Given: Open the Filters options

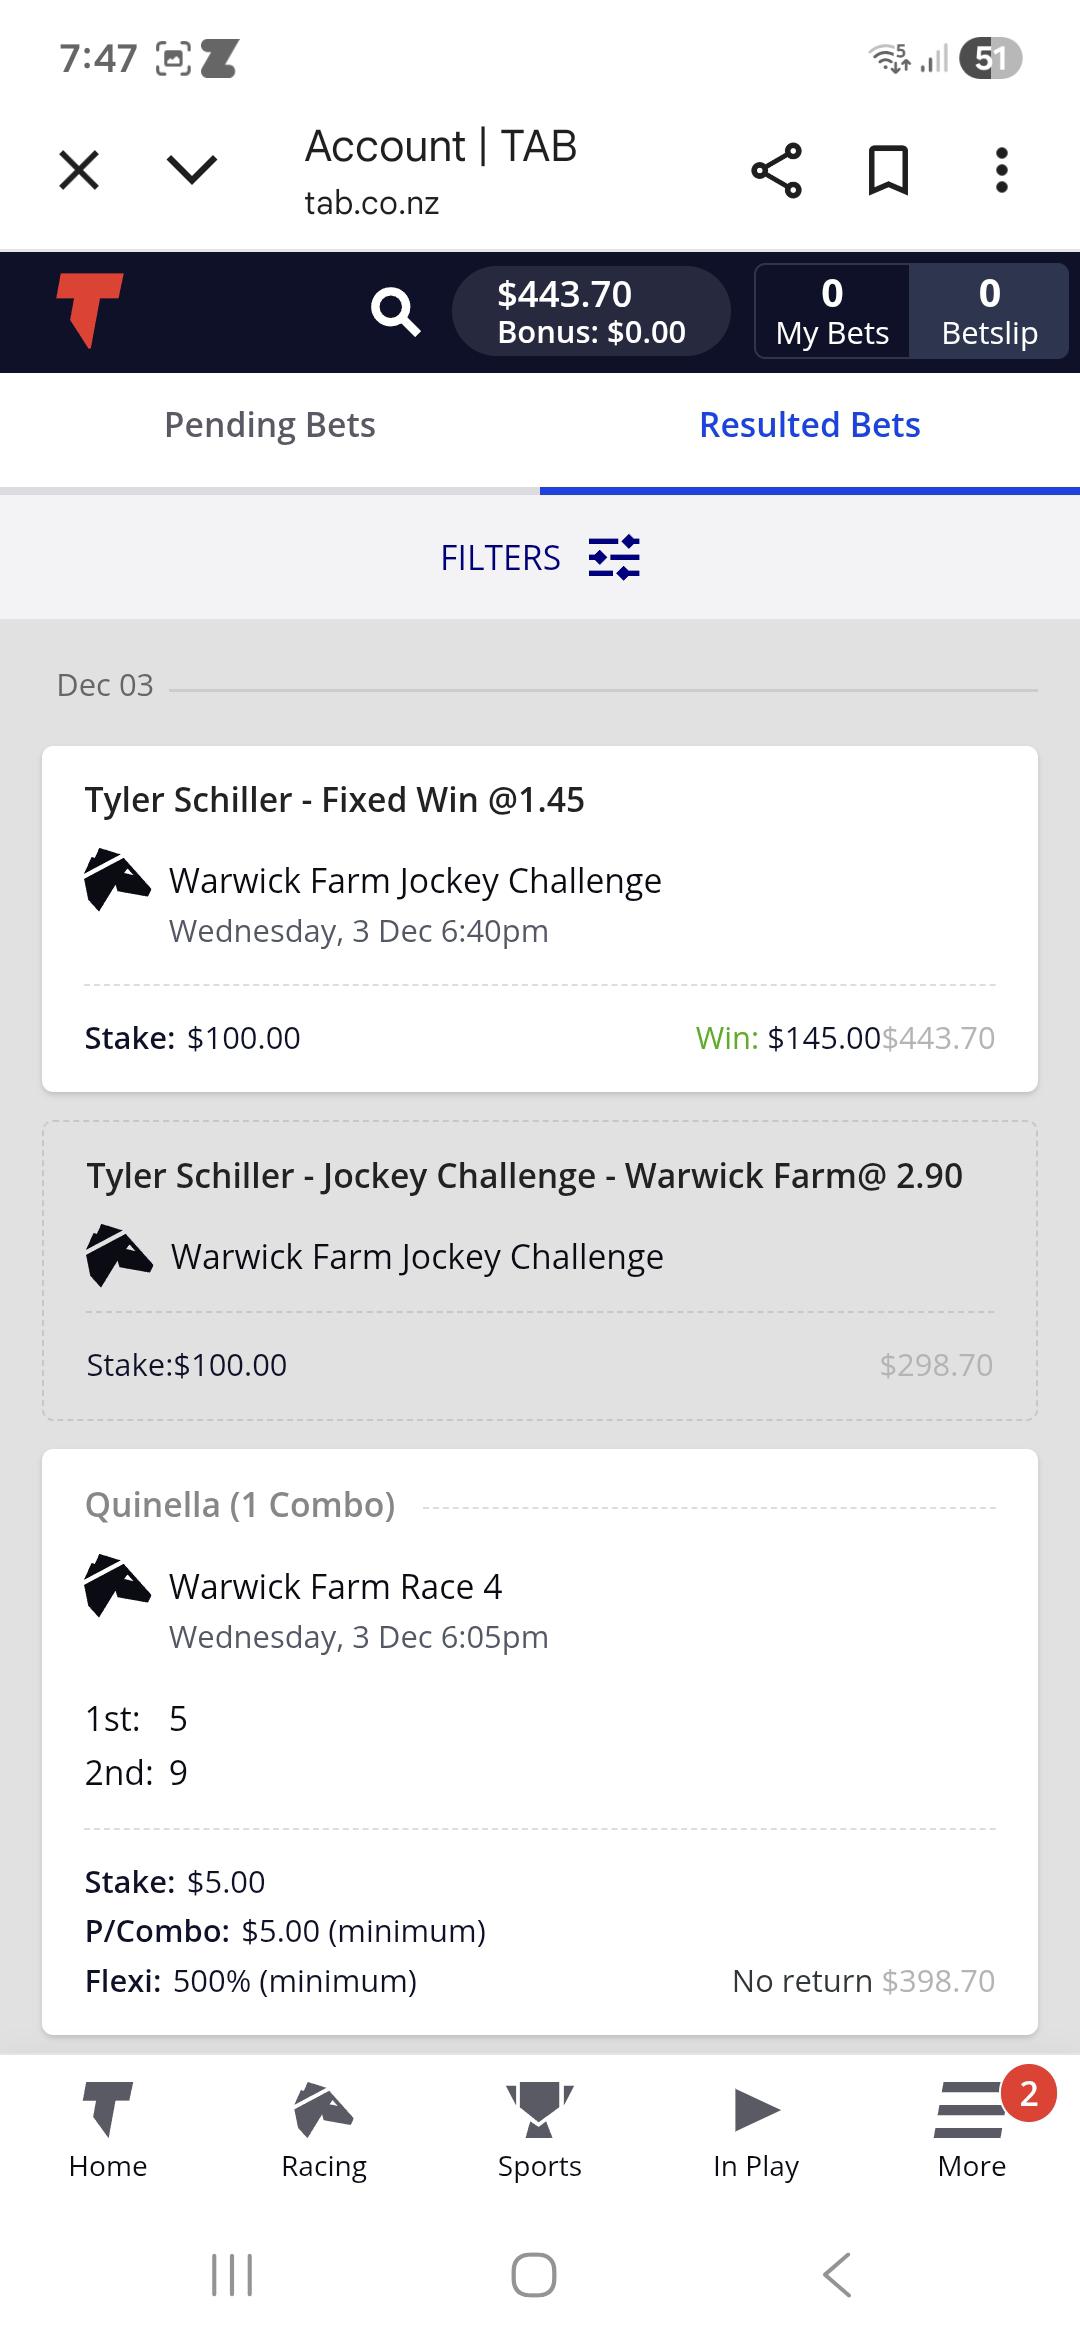Looking at the screenshot, I should (540, 557).
